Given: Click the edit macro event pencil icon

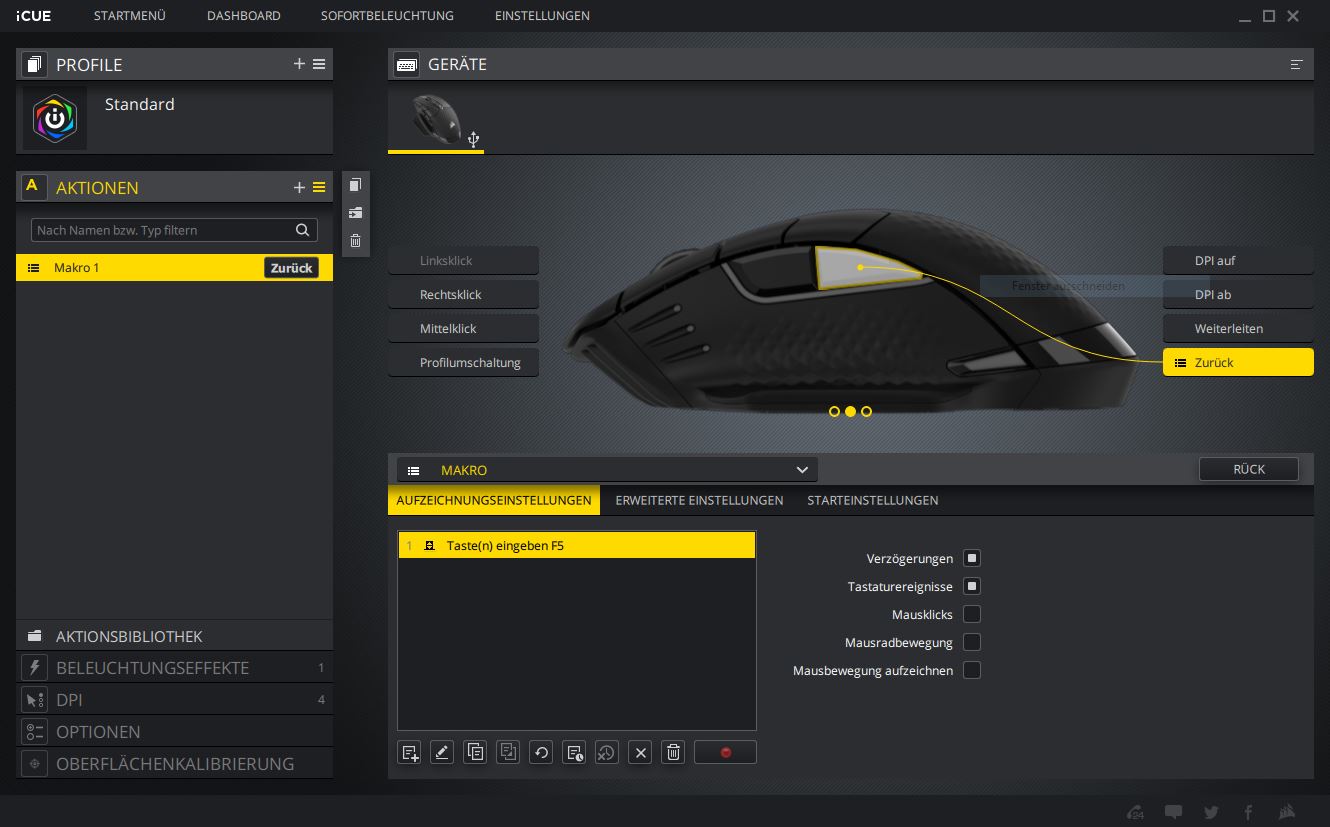Looking at the screenshot, I should 442,753.
